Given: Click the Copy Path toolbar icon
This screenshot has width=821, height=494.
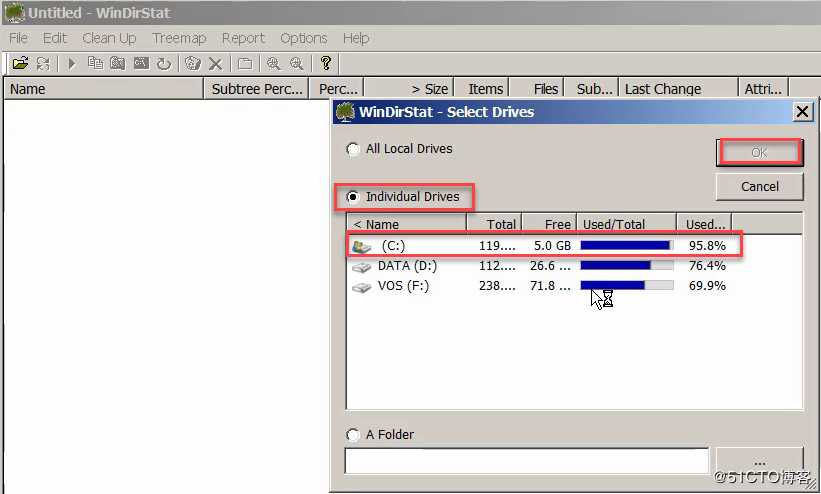Looking at the screenshot, I should pyautogui.click(x=95, y=63).
